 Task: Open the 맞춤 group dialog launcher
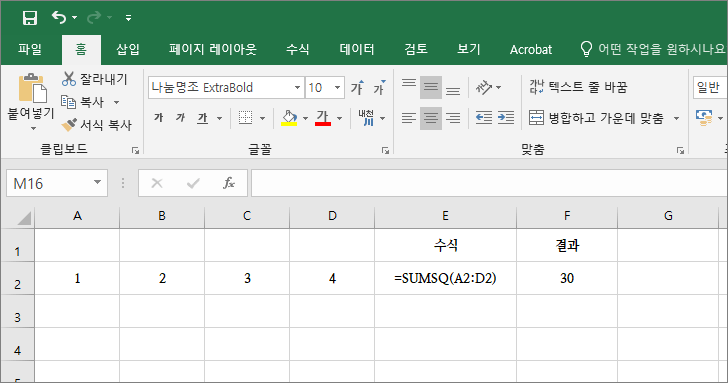[680, 150]
